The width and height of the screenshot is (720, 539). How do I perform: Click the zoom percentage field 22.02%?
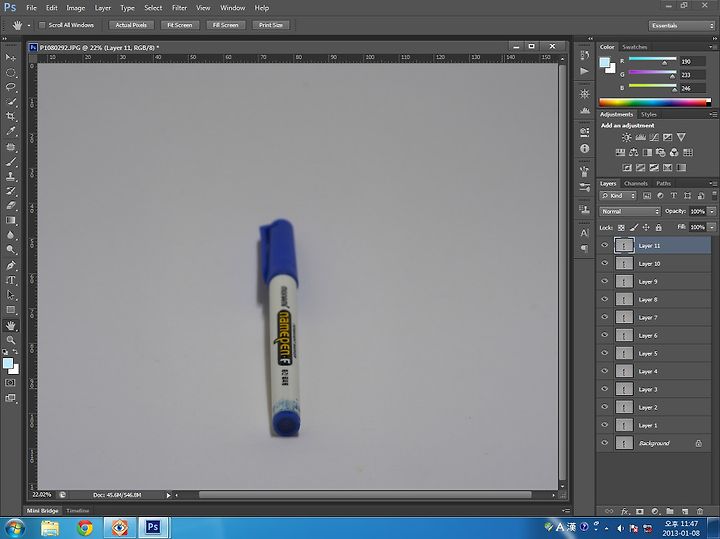(42, 495)
